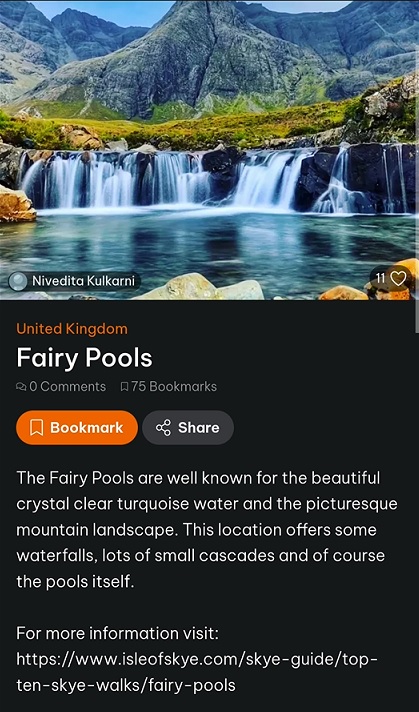Image resolution: width=419 pixels, height=712 pixels.
Task: Open the 0 Comments section
Action: coord(61,387)
